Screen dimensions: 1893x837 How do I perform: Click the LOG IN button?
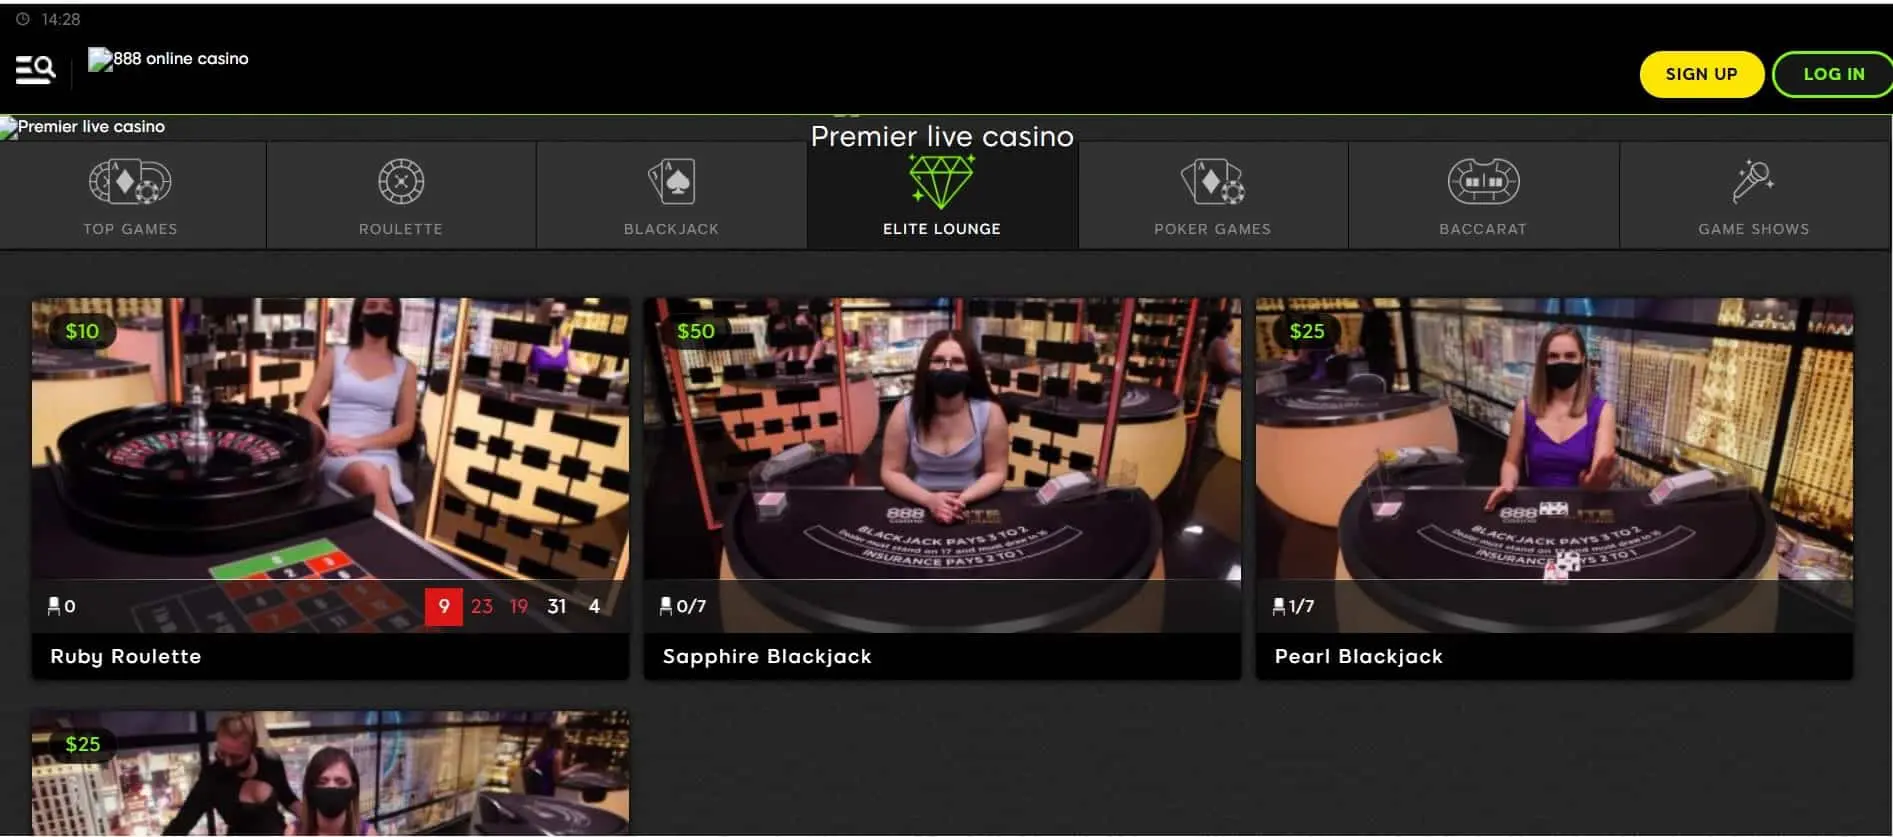(x=1833, y=74)
